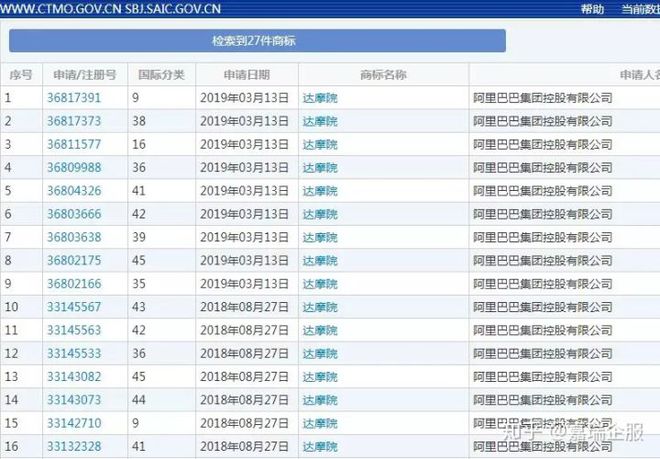Open 达摩院 trademark in row 9
Screen dimensions: 660x459
320,283
